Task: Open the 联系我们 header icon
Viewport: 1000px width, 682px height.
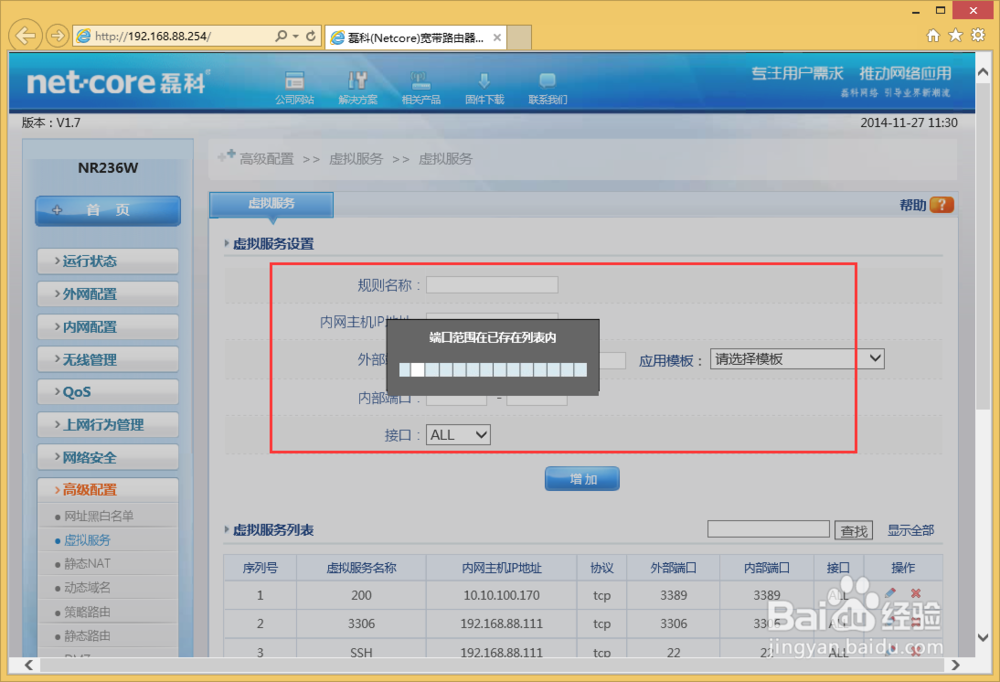Action: pyautogui.click(x=547, y=87)
